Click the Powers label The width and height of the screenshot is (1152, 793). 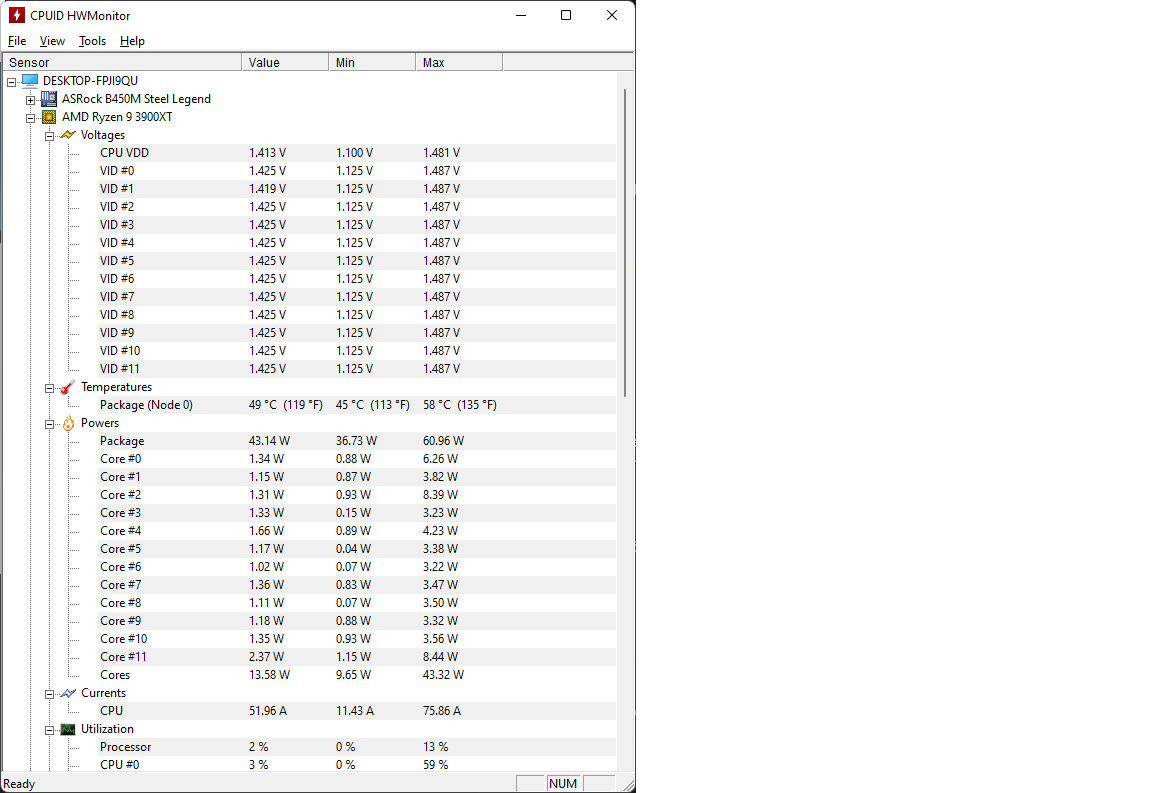pos(100,423)
